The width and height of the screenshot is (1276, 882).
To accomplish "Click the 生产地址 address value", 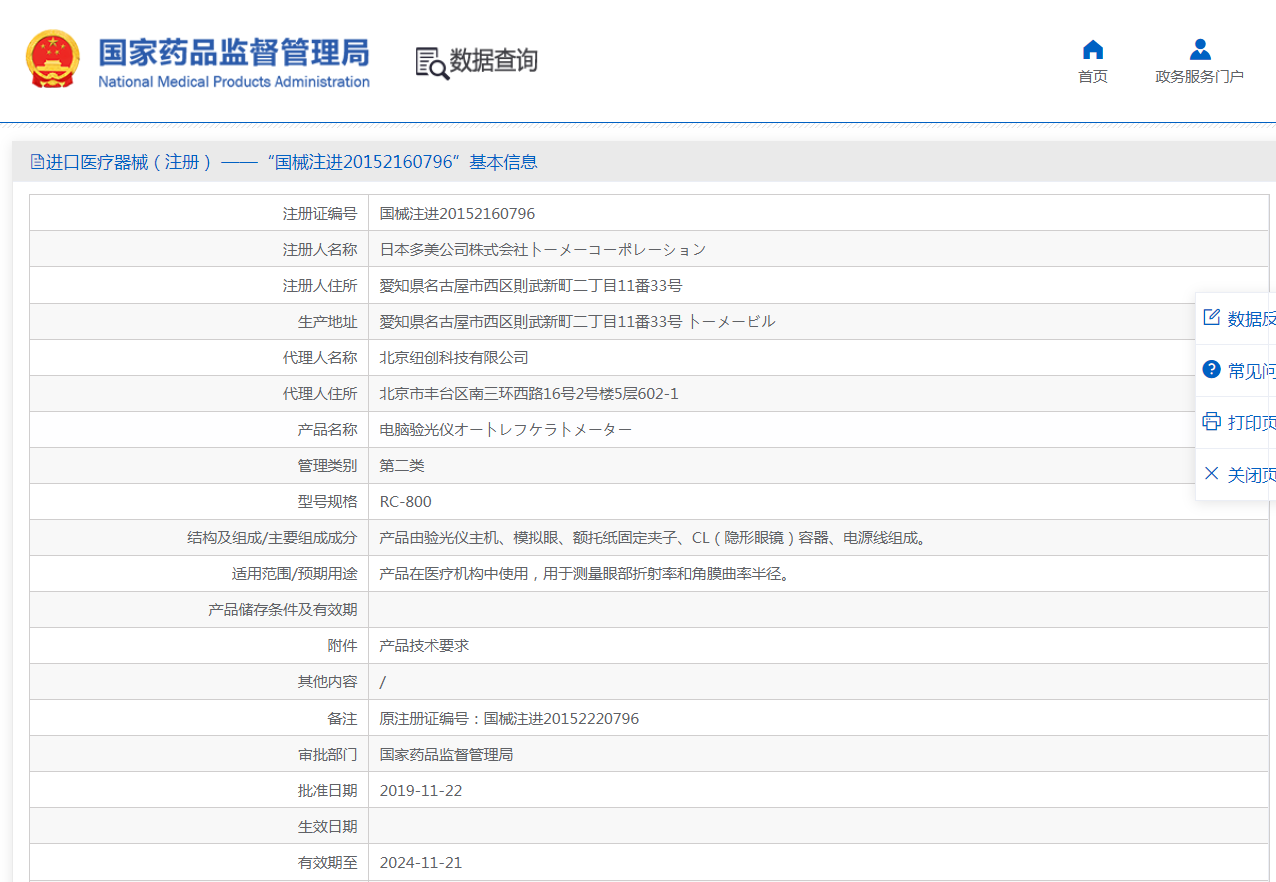I will (578, 322).
